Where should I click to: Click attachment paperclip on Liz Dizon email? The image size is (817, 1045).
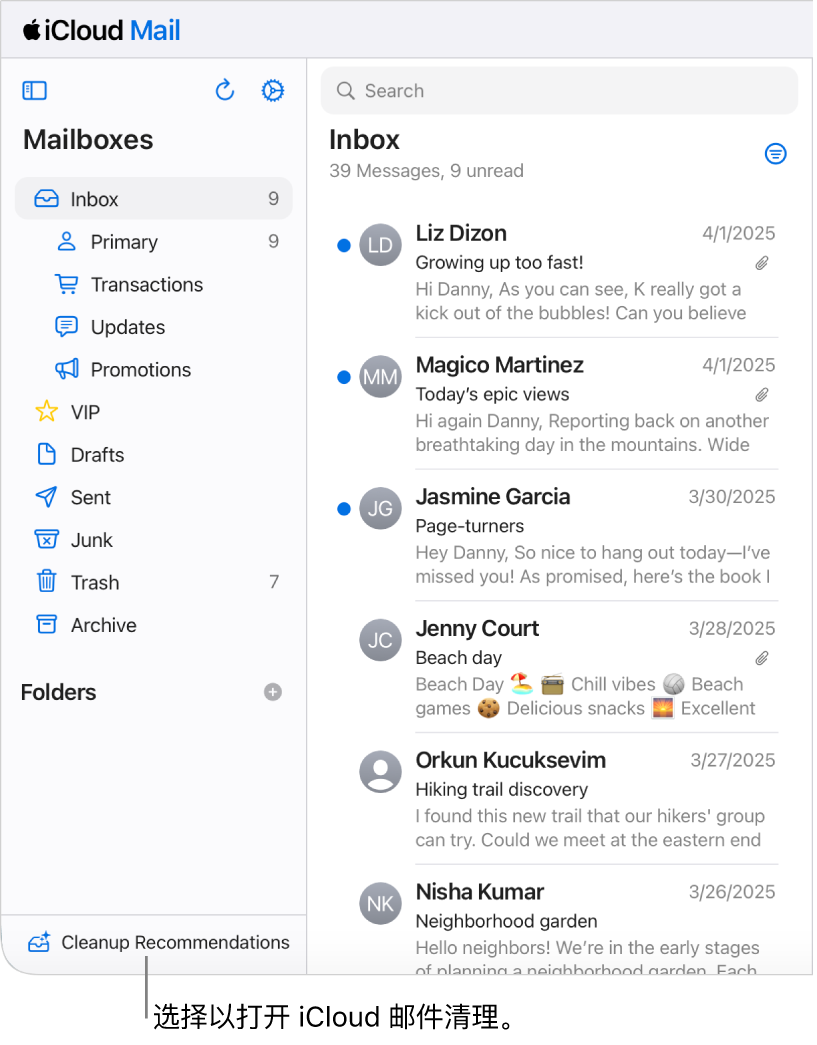coord(762,263)
